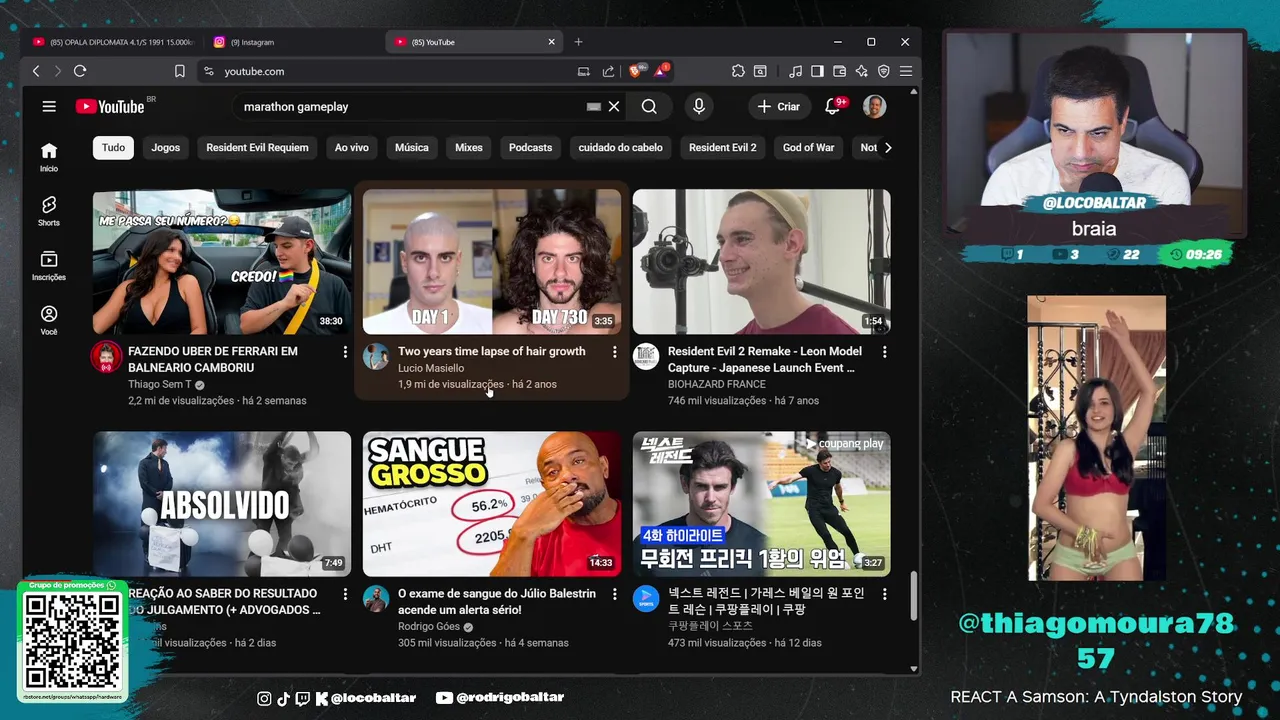The width and height of the screenshot is (1280, 720).
Task: Open options for hair growth video
Action: pos(614,352)
